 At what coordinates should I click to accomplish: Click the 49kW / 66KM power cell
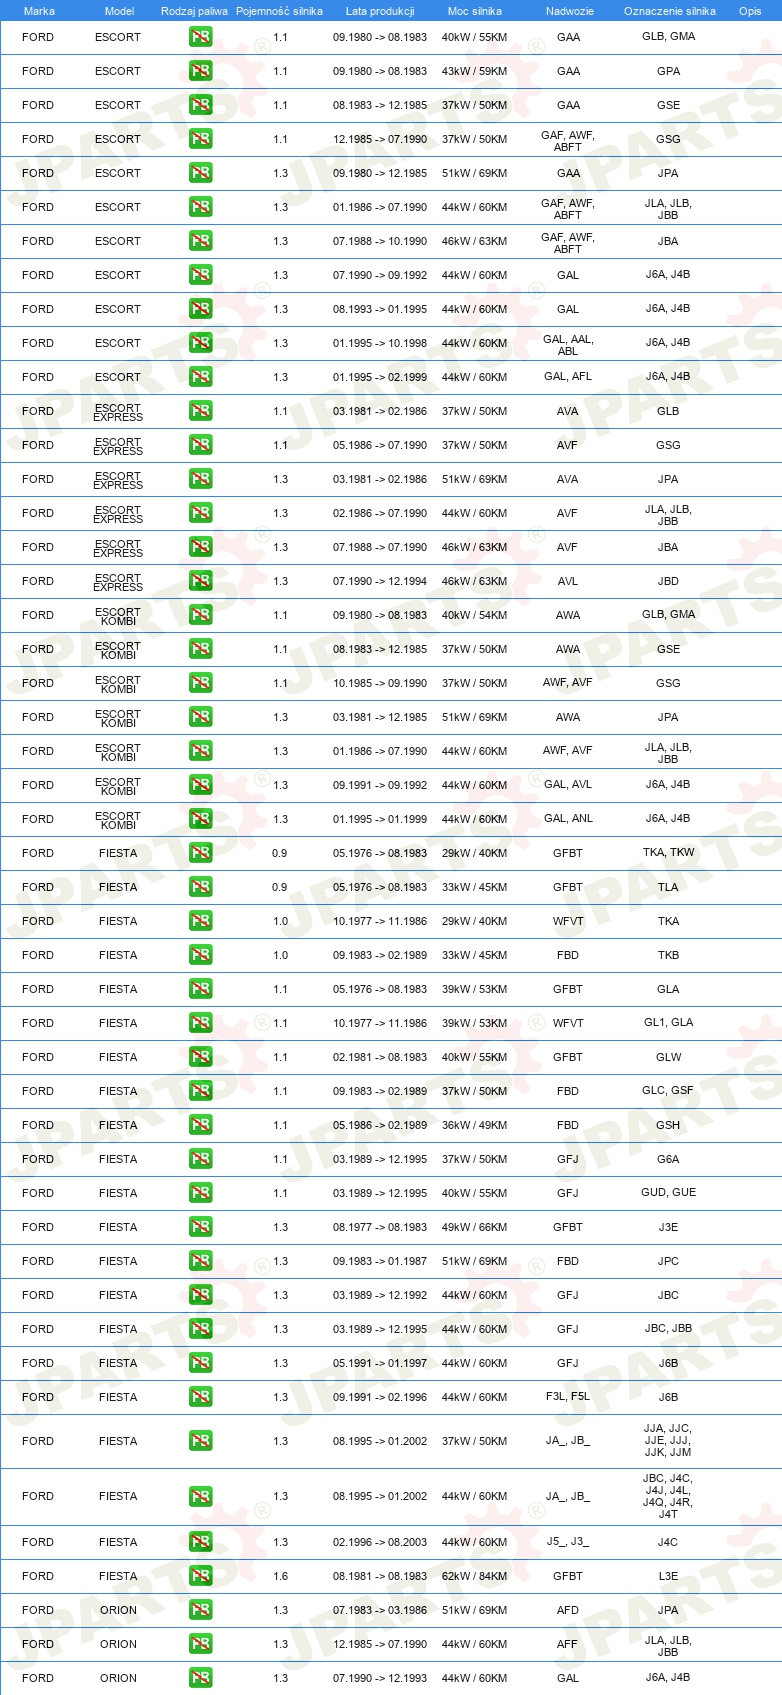tap(474, 1227)
